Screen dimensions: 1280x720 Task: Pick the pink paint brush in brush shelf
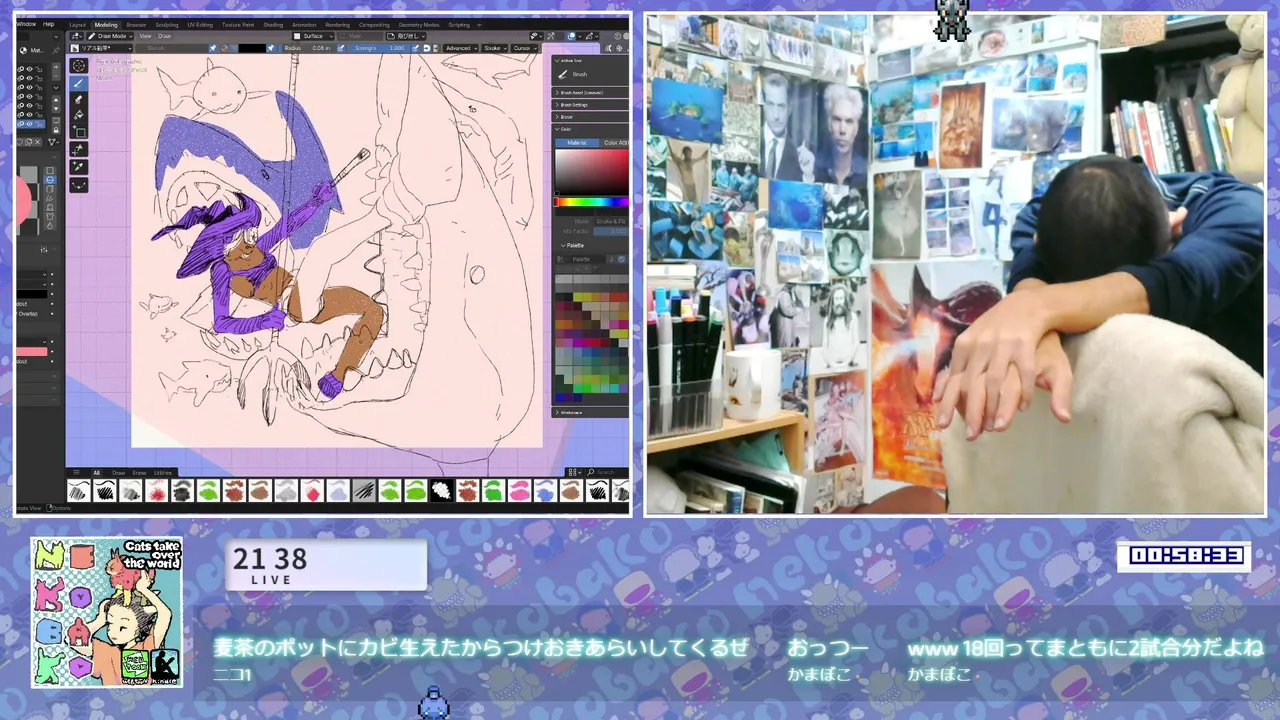pos(520,490)
